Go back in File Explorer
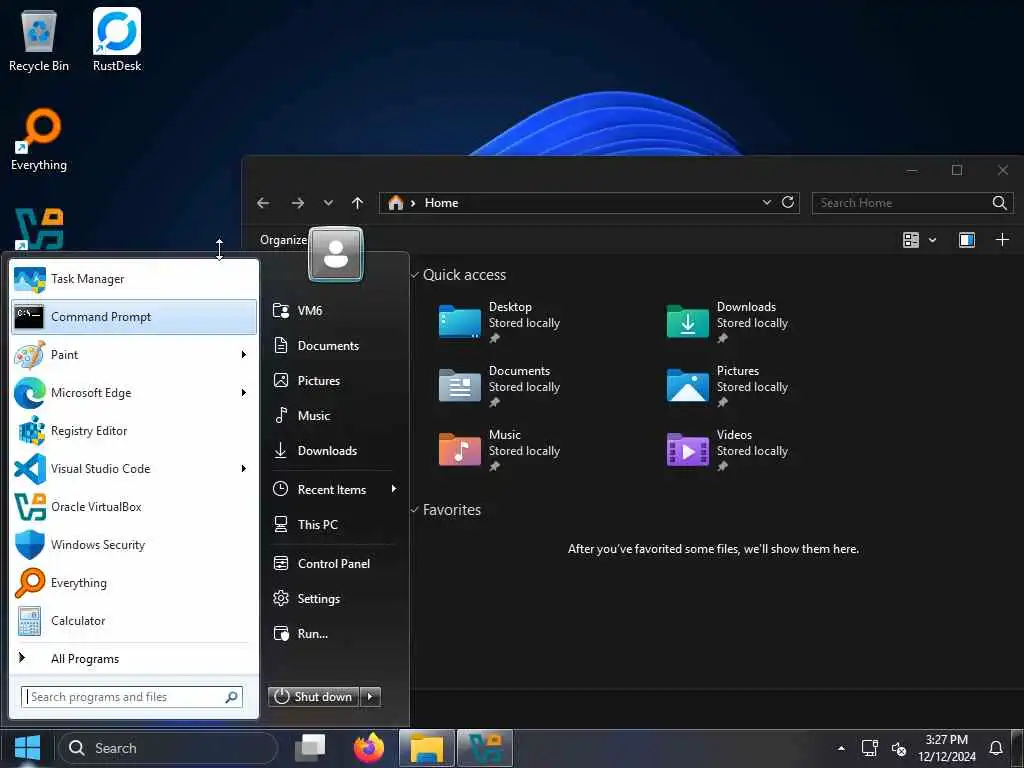Image resolution: width=1024 pixels, height=768 pixels. (x=263, y=203)
